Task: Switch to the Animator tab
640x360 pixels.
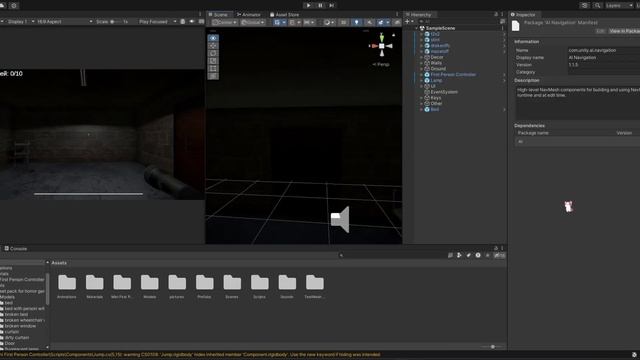Action: 249,15
